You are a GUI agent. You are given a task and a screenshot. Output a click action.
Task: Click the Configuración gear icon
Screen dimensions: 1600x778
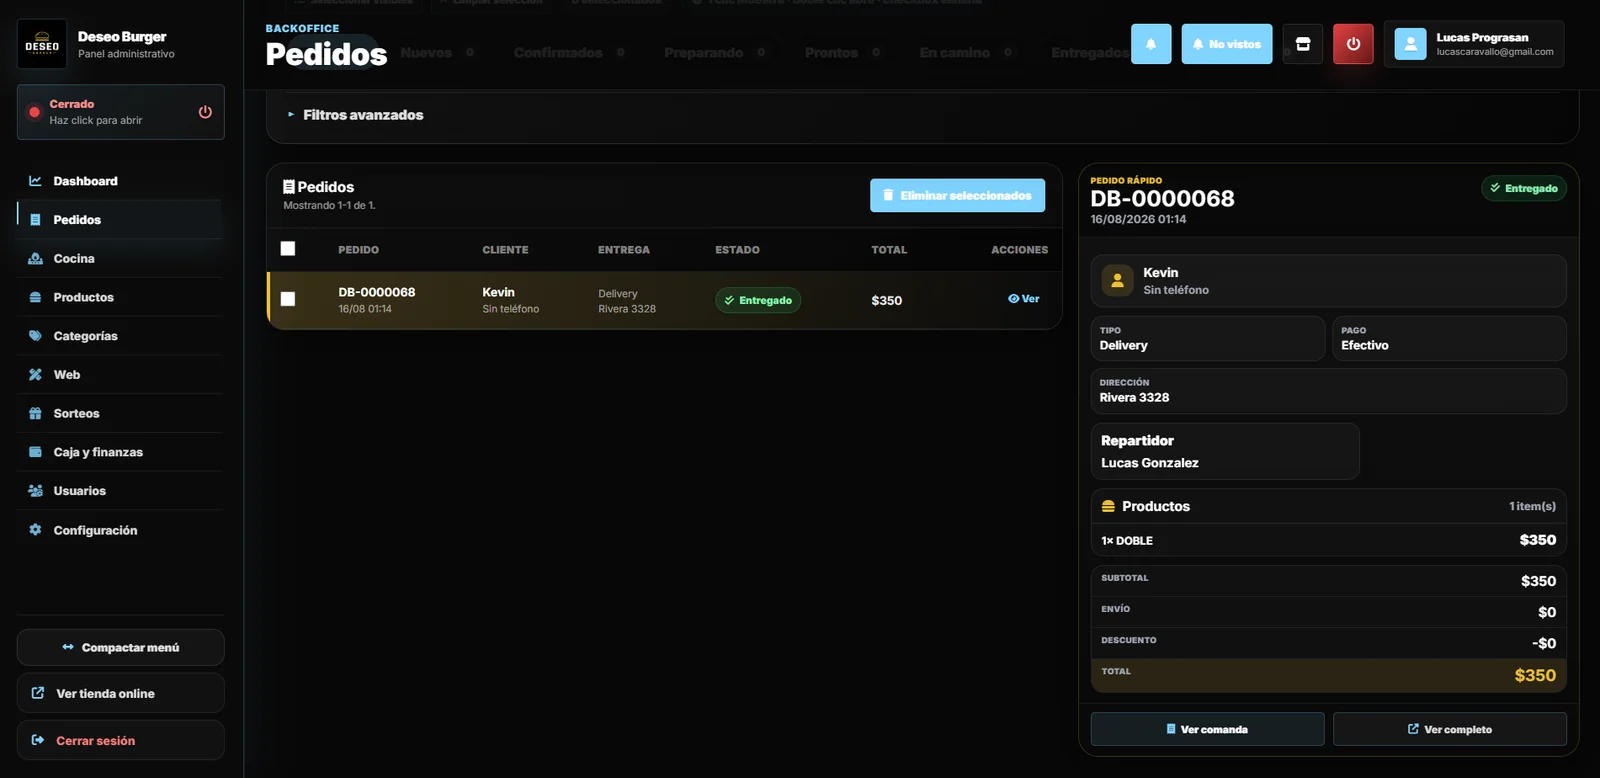pyautogui.click(x=35, y=530)
